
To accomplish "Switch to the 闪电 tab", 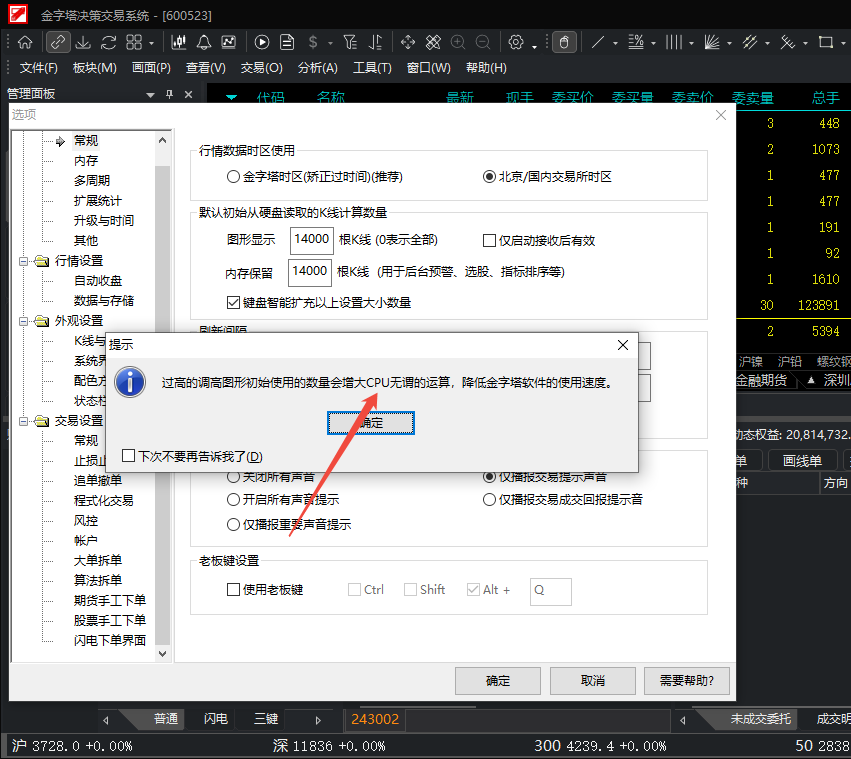I will pos(215,719).
